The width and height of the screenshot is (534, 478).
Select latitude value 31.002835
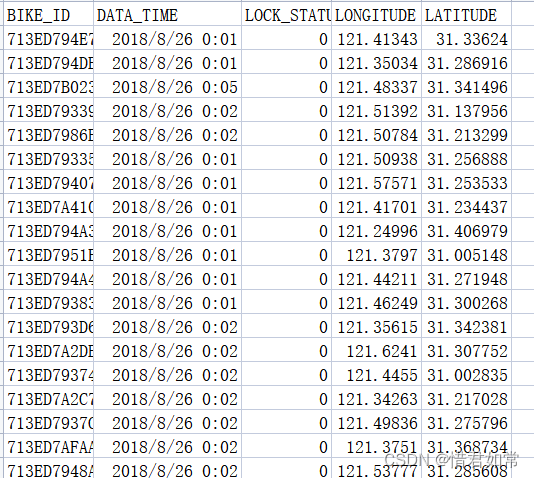pyautogui.click(x=467, y=374)
